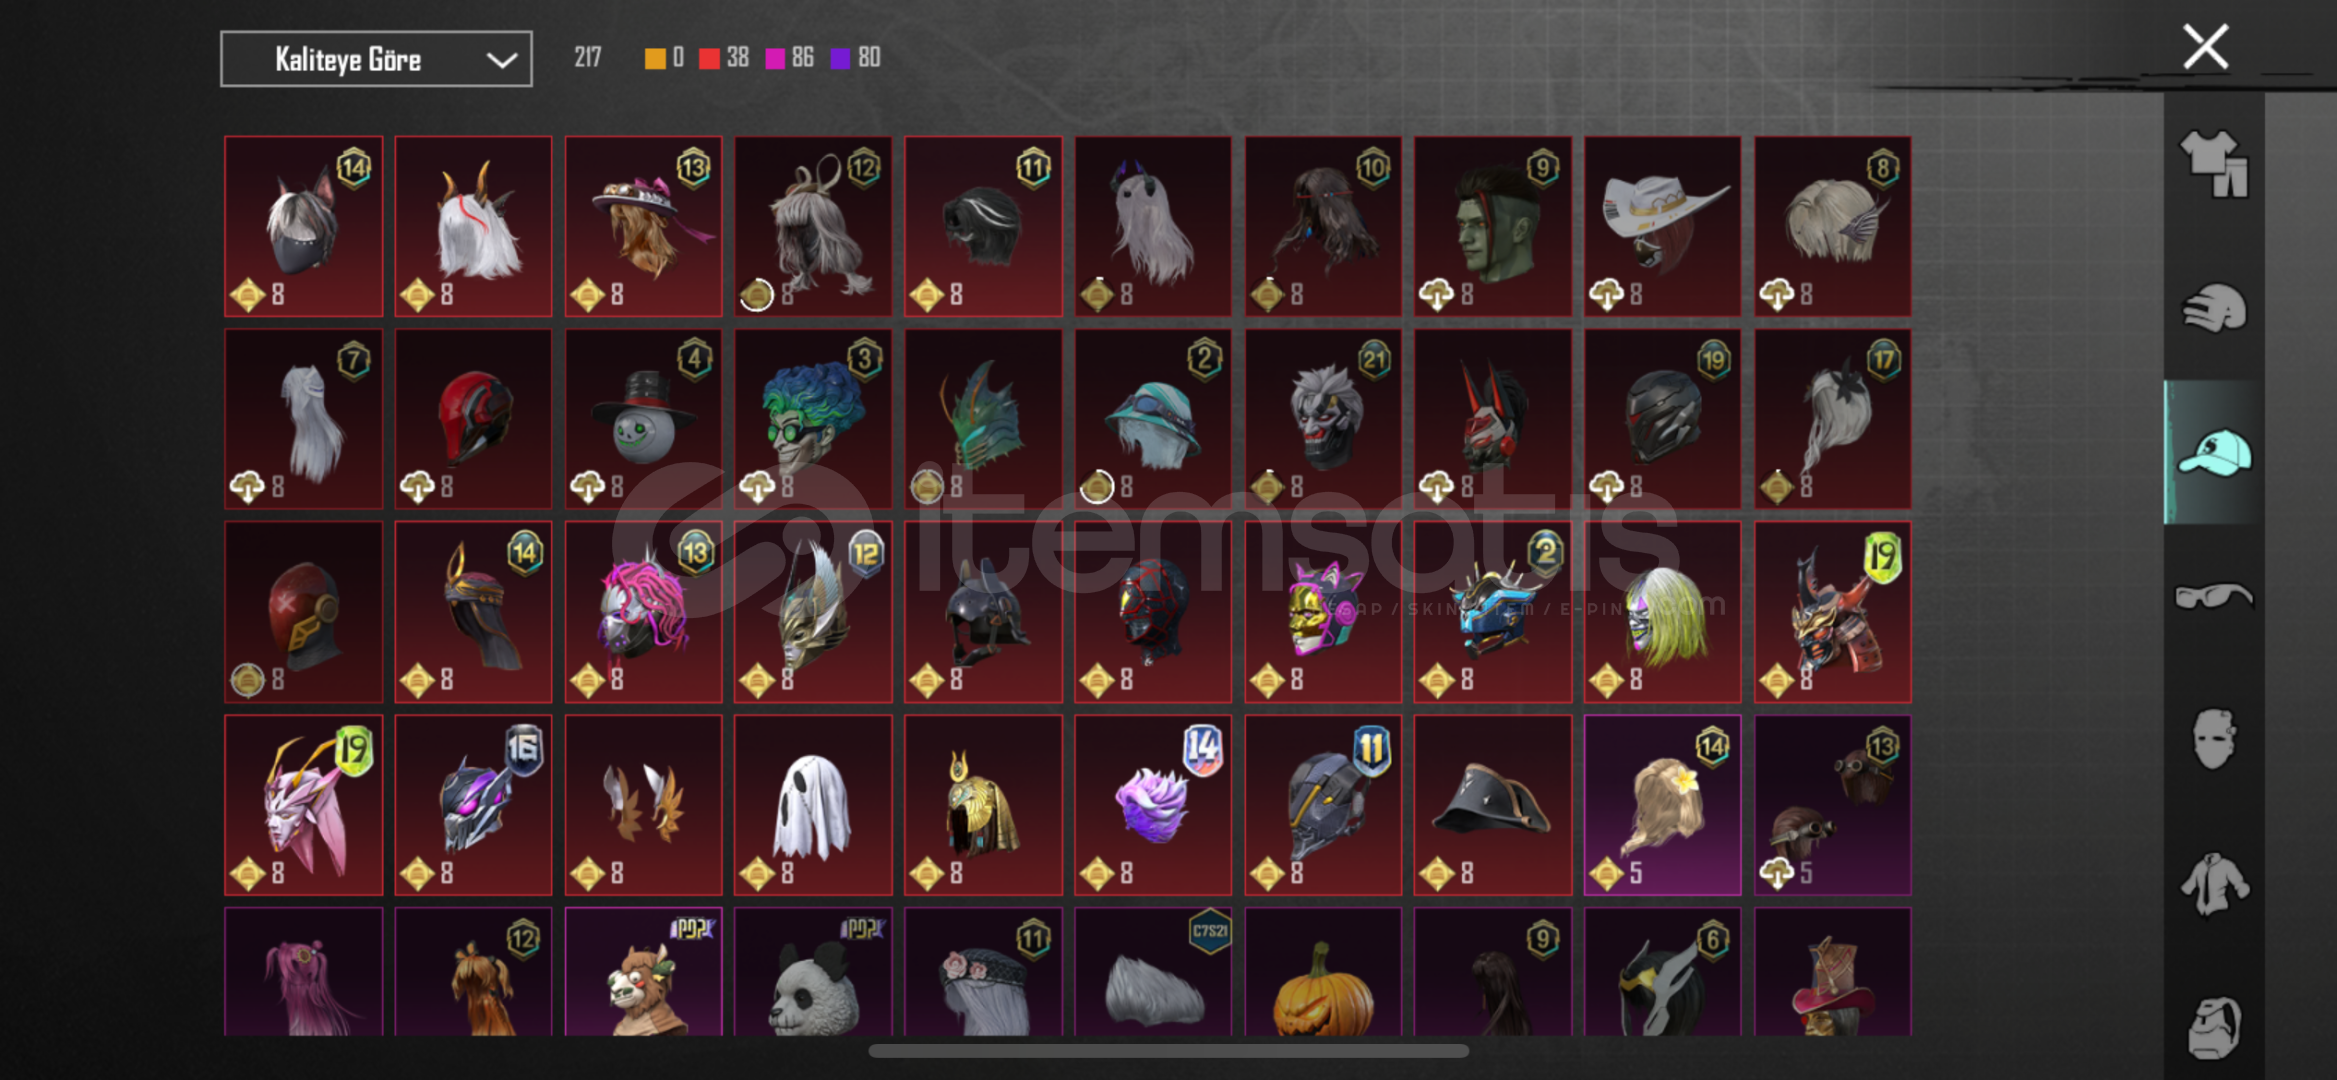Image resolution: width=2337 pixels, height=1080 pixels.
Task: Pick the snowman with top hat headwear
Action: [x=643, y=419]
